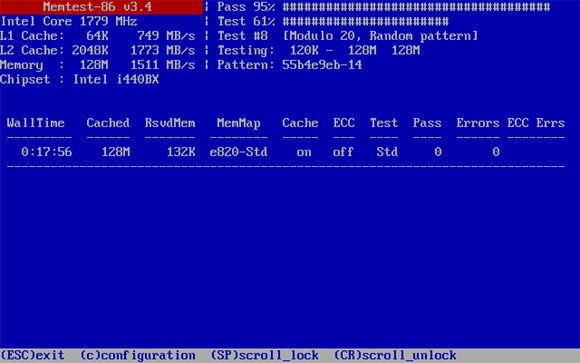Screen dimensions: 580x363
Task: Click the Chipset Intel i440BX line
Action: pyautogui.click(x=80, y=80)
